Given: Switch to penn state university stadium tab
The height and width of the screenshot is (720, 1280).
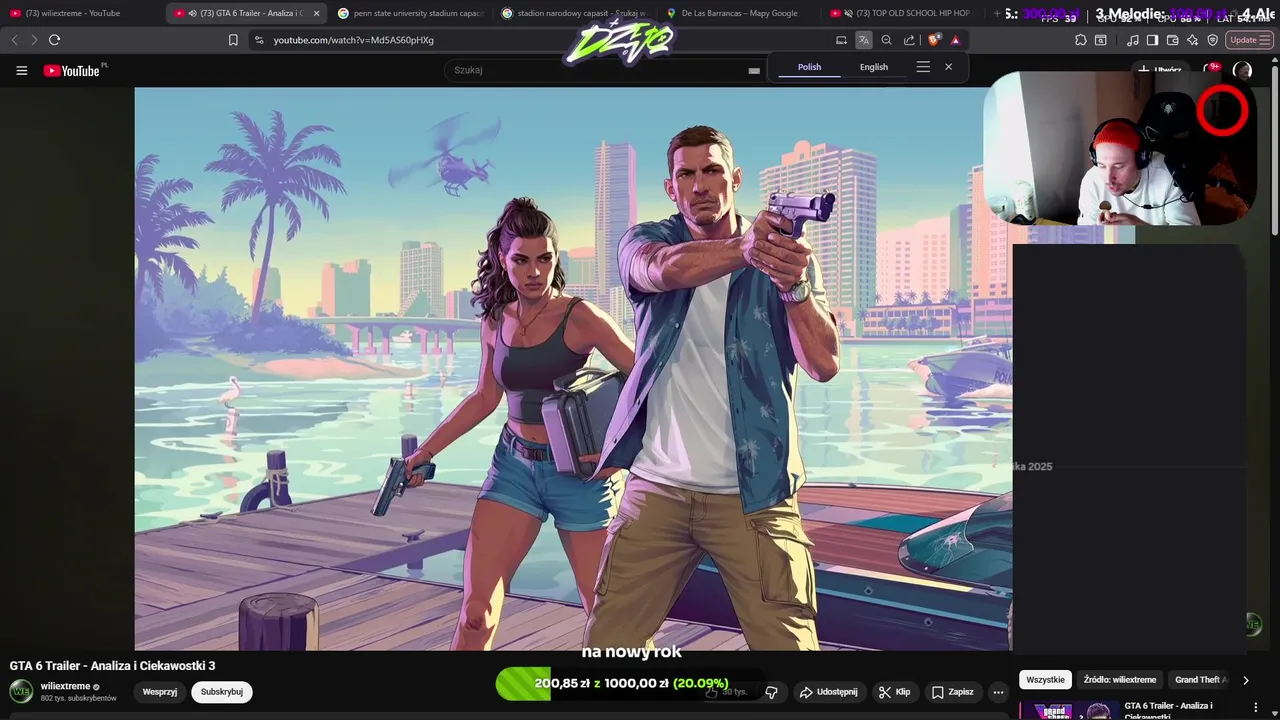Looking at the screenshot, I should coord(411,13).
